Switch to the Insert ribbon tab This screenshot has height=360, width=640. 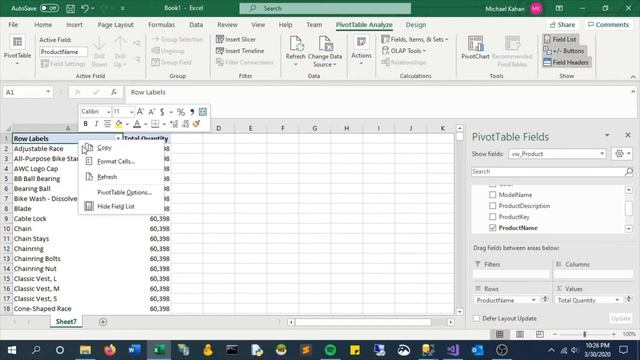point(74,25)
